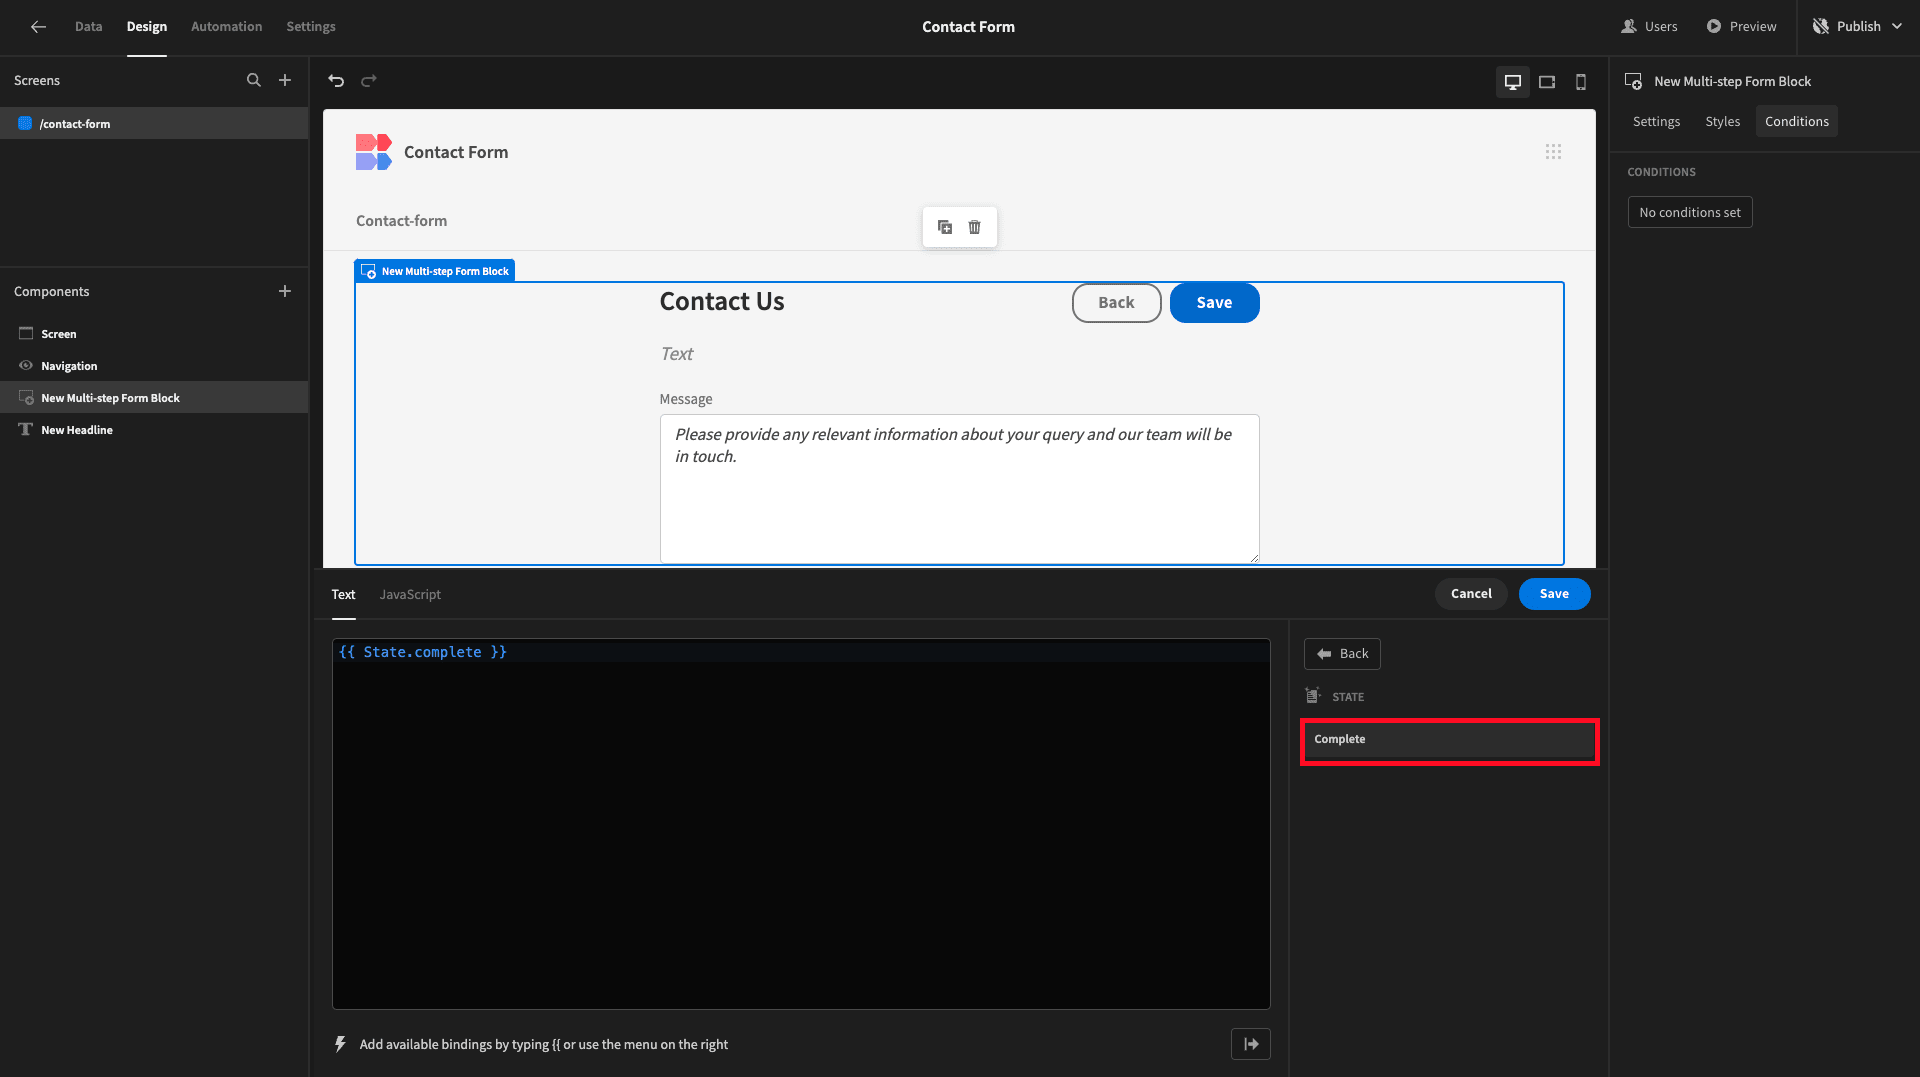Click the Preview button
This screenshot has height=1077, width=1920.
[1741, 27]
